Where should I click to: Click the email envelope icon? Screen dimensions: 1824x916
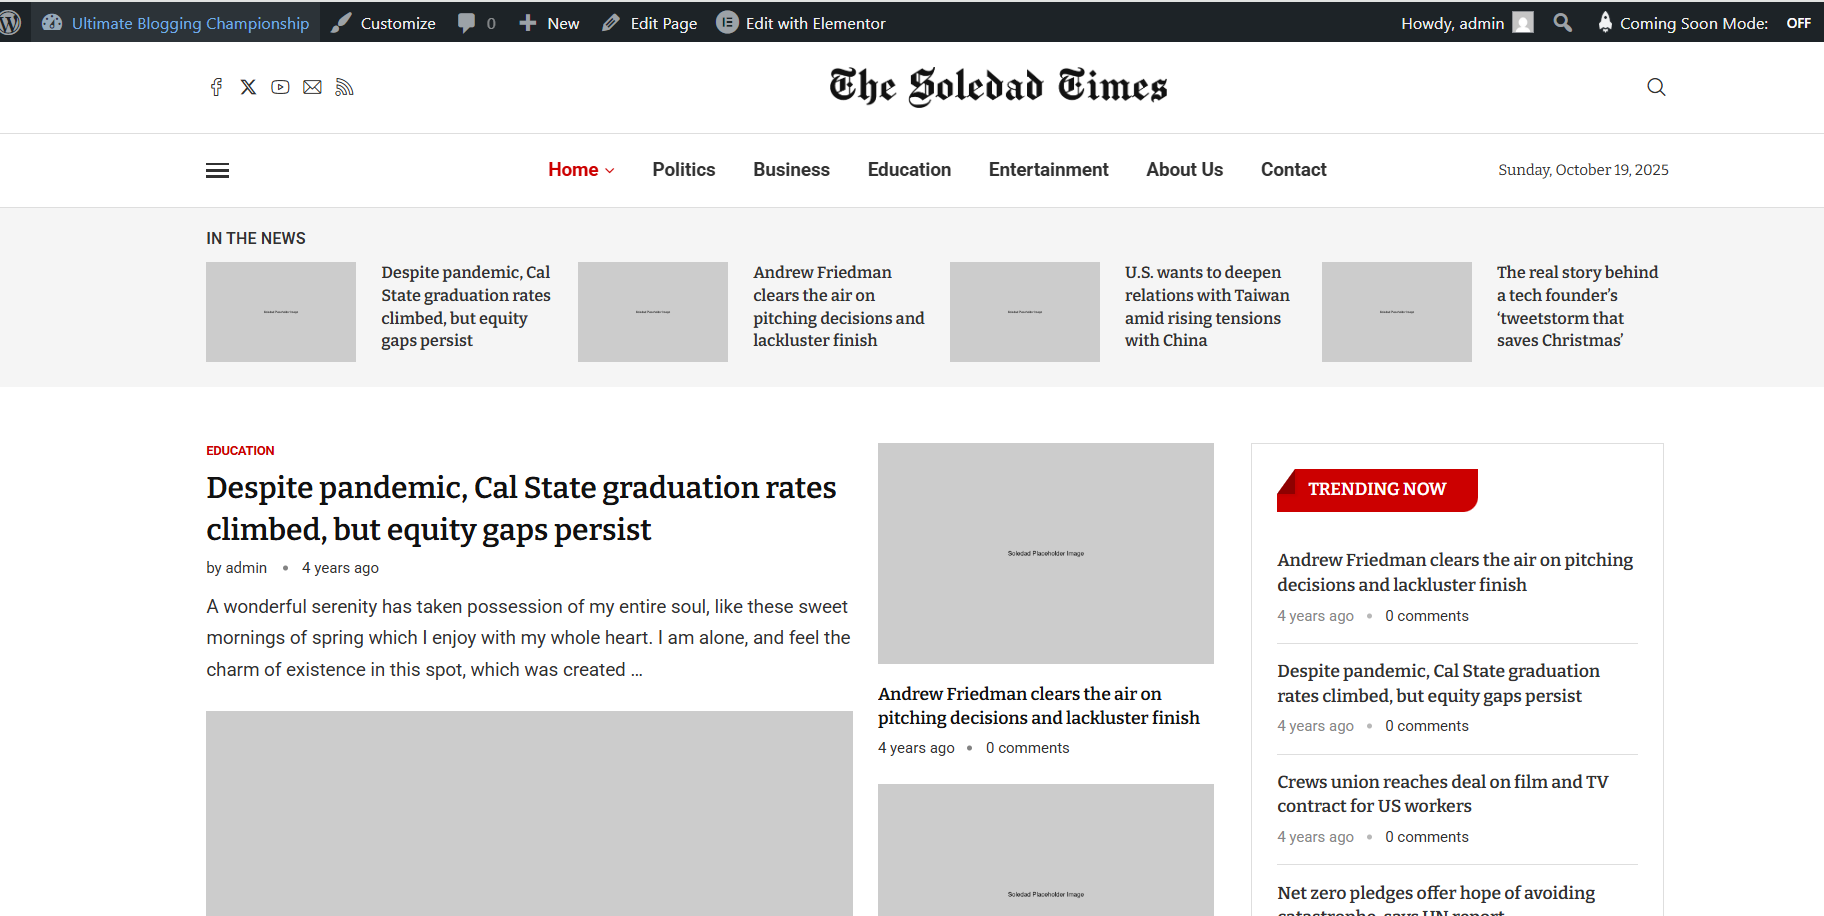tap(312, 87)
